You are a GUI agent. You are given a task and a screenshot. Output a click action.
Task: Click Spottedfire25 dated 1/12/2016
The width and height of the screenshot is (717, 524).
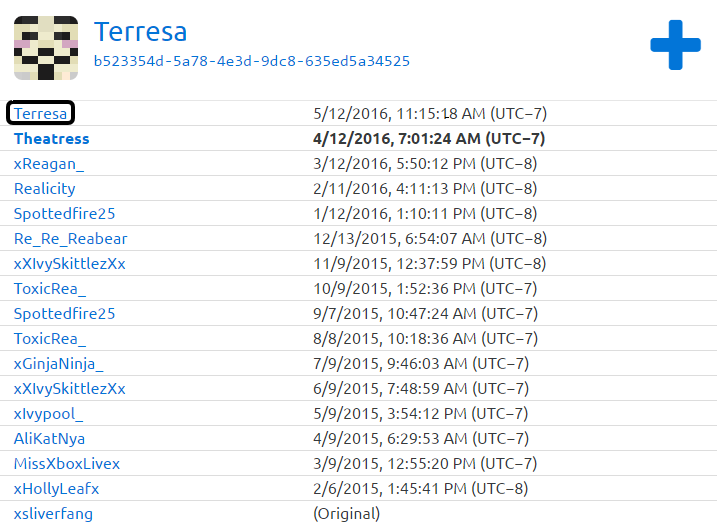64,214
